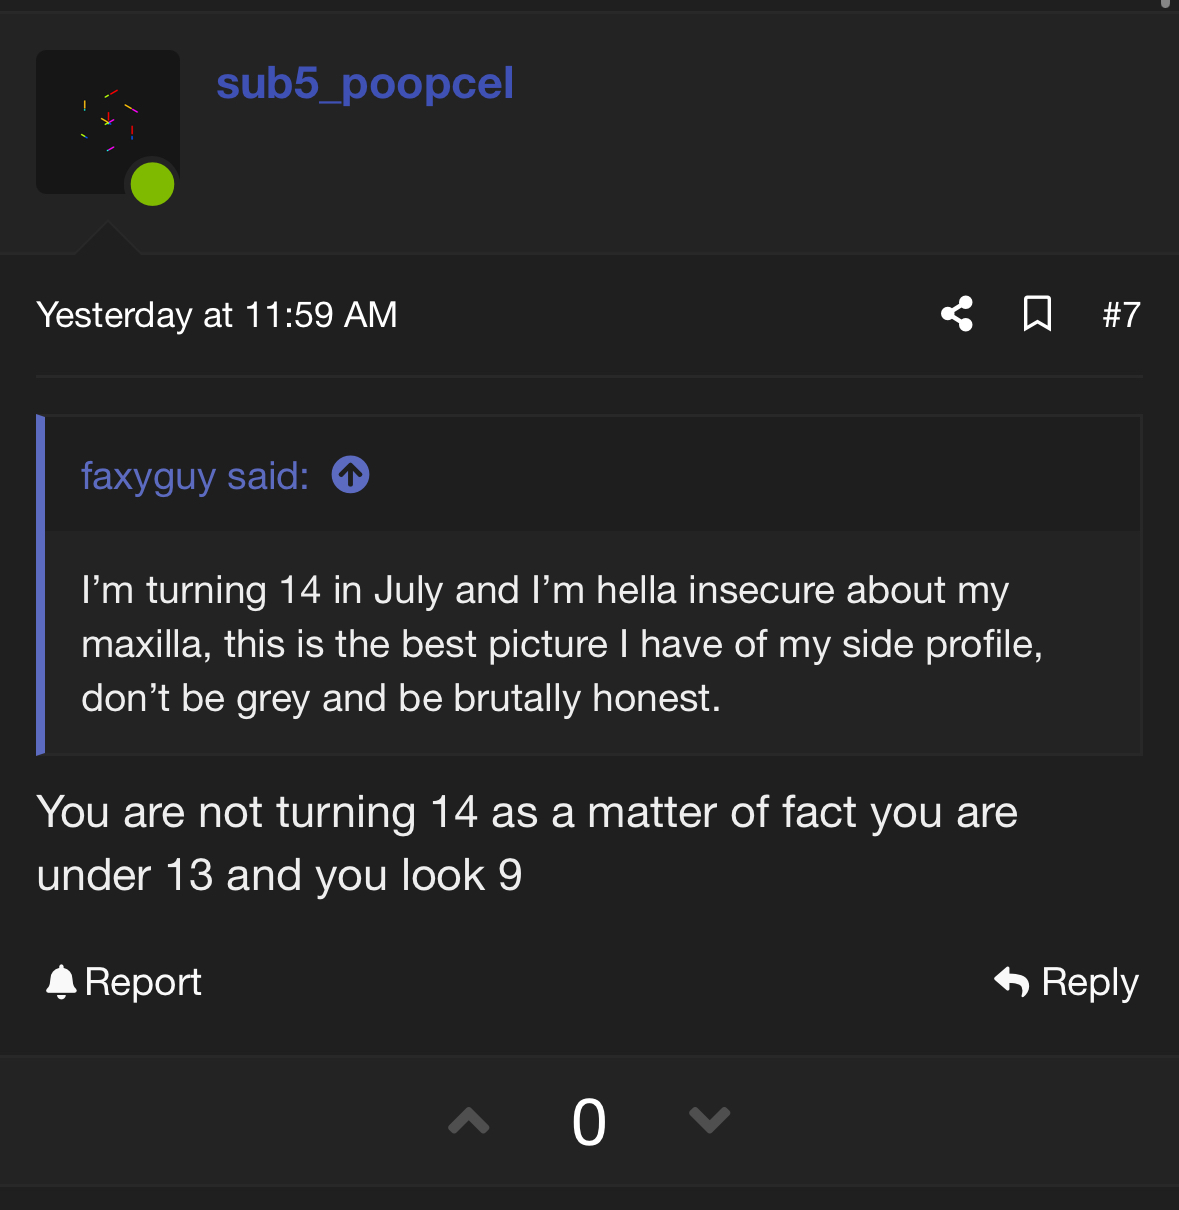Click the 'faxyguy said:' quote attribution
The image size is (1179, 1210).
[195, 476]
